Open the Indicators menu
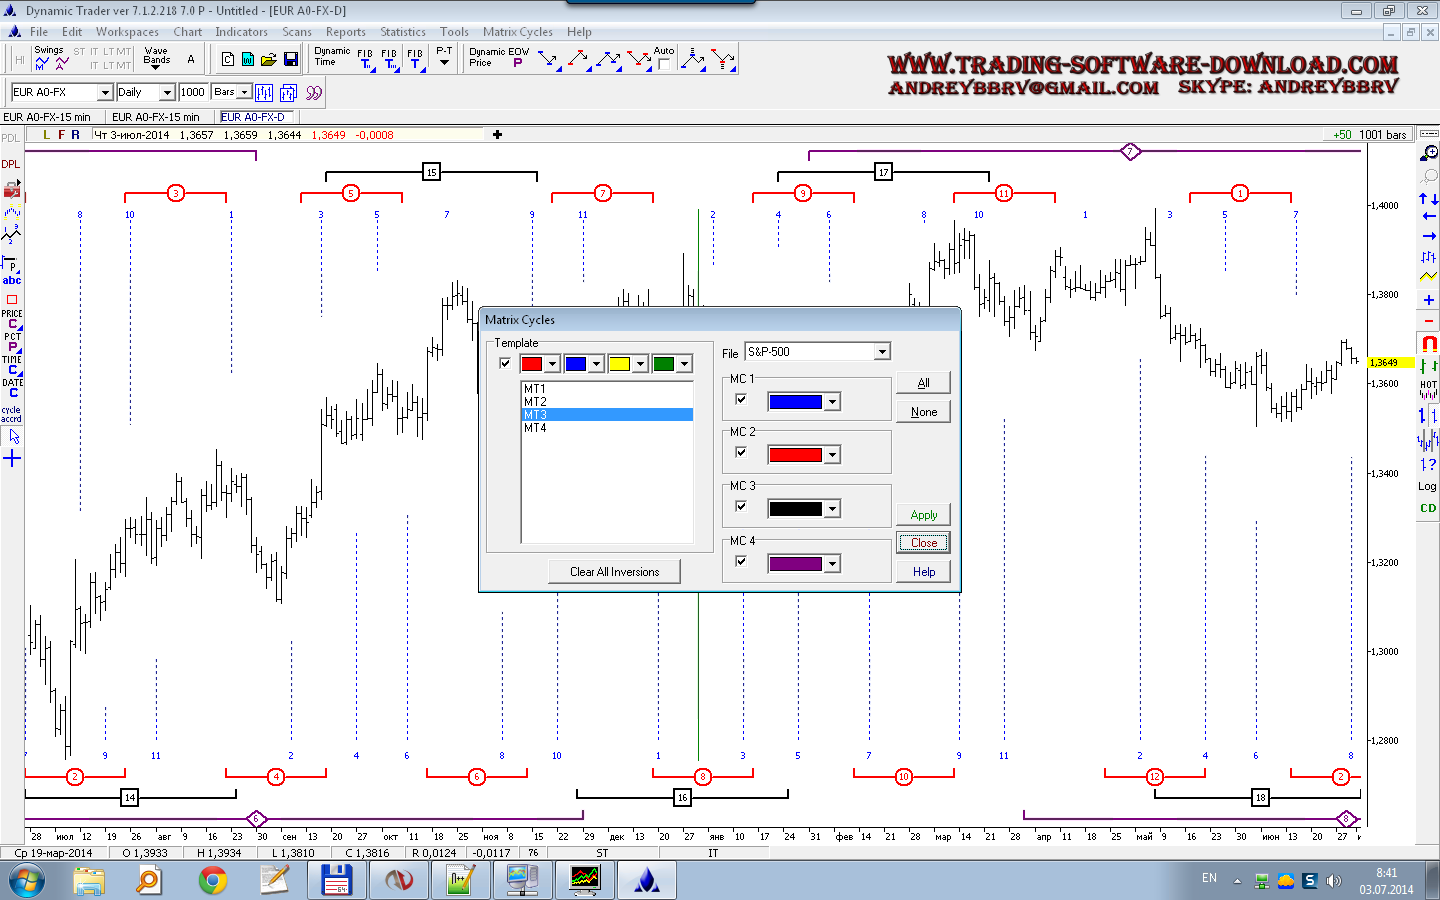This screenshot has width=1440, height=900. [x=241, y=32]
